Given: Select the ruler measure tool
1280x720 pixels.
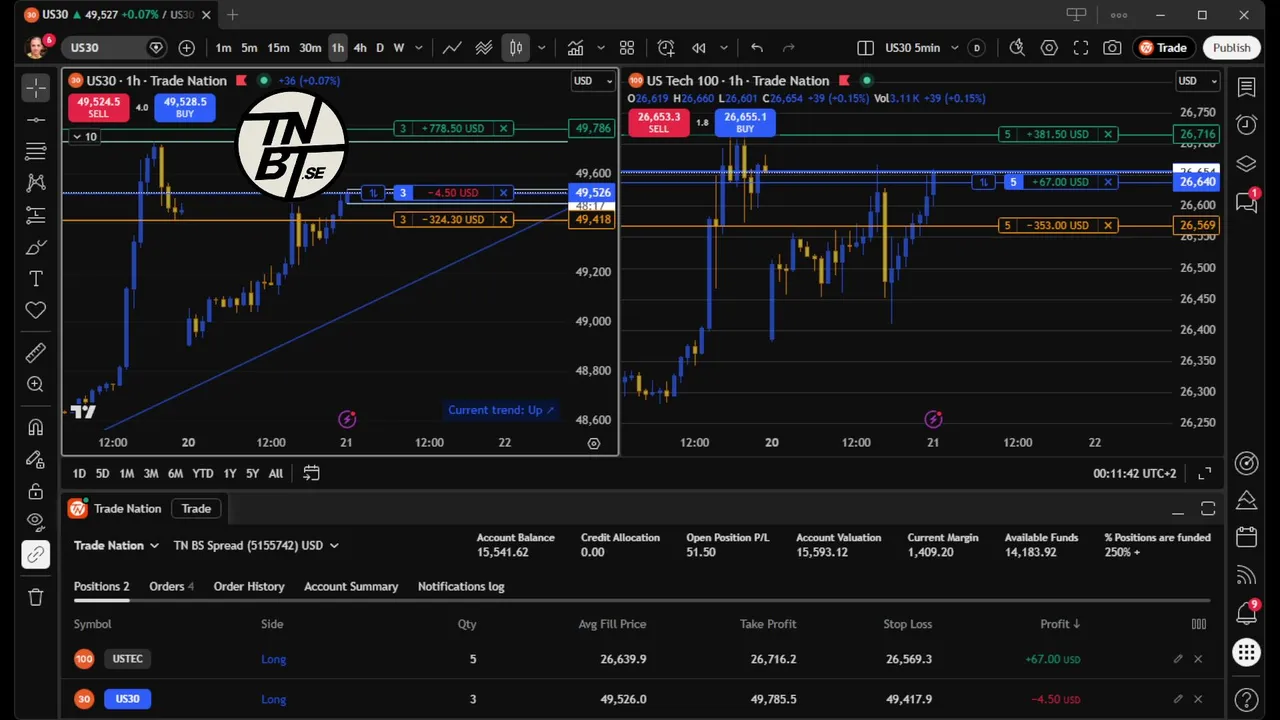Looking at the screenshot, I should pos(36,352).
